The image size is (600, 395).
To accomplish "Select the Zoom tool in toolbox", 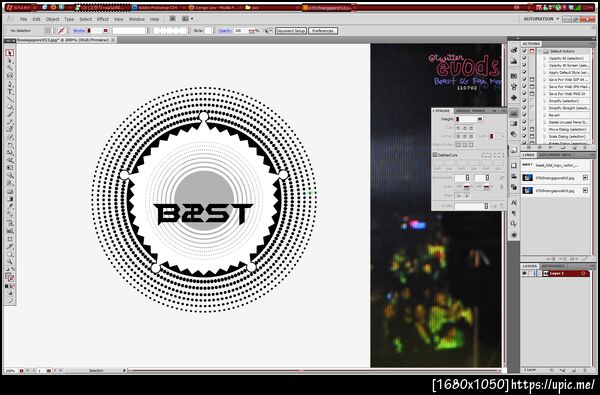I will click(x=10, y=262).
